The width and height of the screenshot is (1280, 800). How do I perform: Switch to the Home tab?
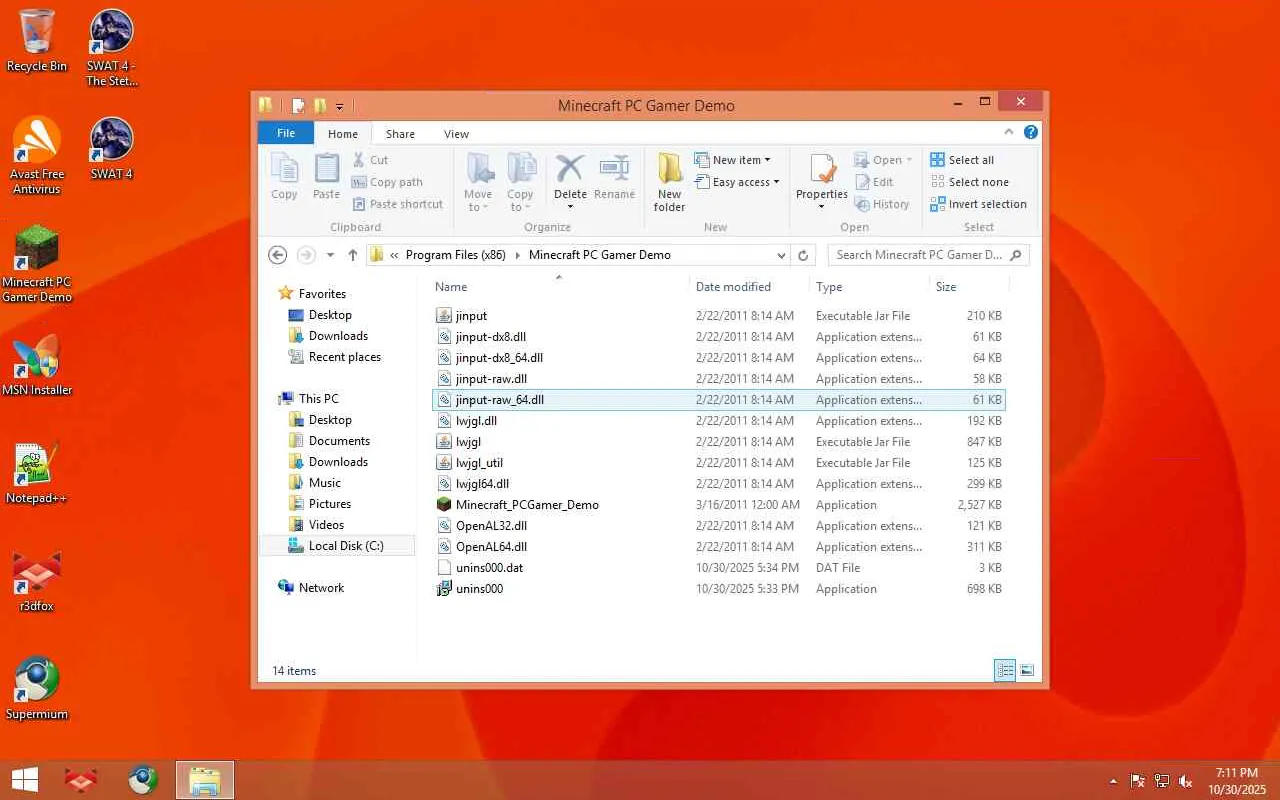pos(343,134)
